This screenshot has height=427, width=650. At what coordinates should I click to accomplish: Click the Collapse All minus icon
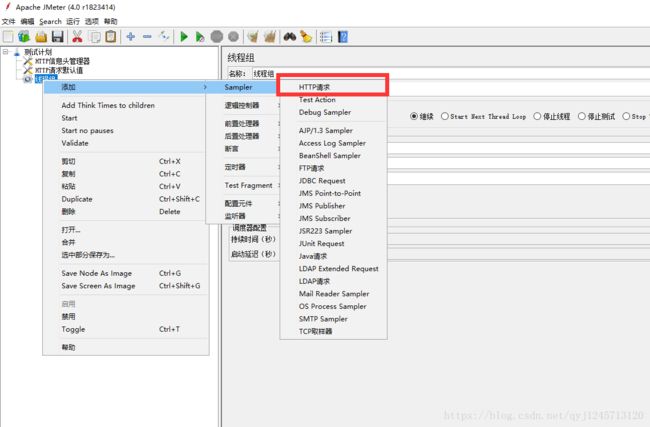147,37
